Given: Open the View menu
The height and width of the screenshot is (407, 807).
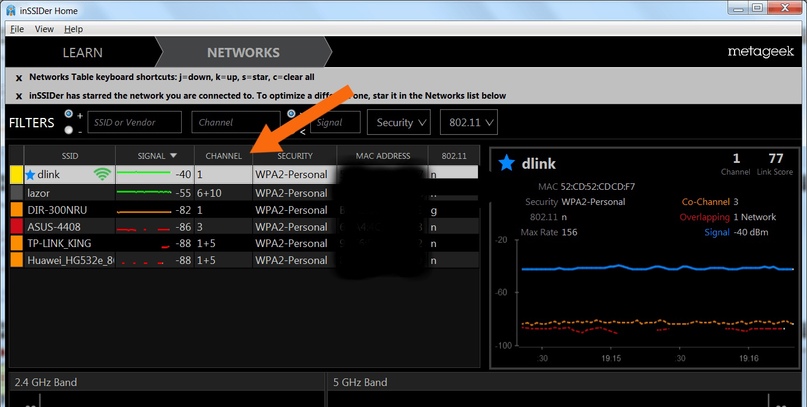Looking at the screenshot, I should [x=44, y=29].
